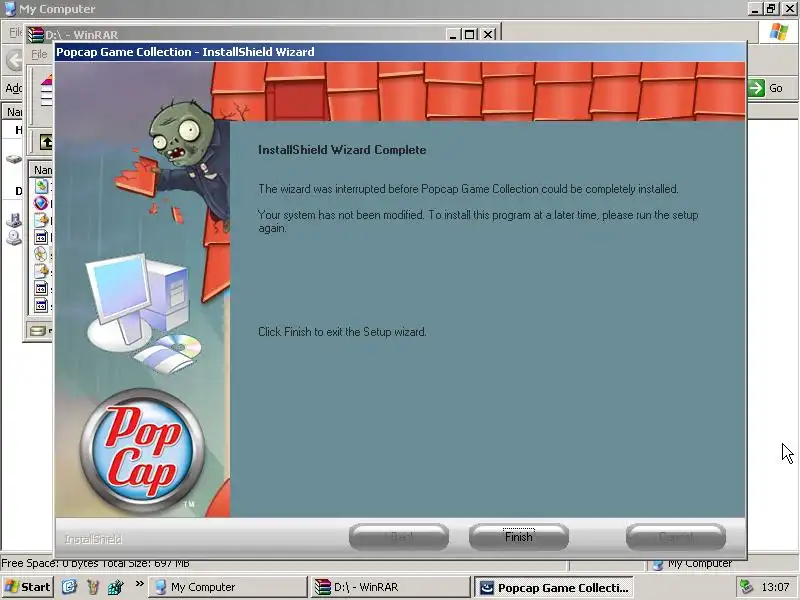This screenshot has width=800, height=600.
Task: Select the first file icon in WinRAR list
Action: tap(41, 186)
